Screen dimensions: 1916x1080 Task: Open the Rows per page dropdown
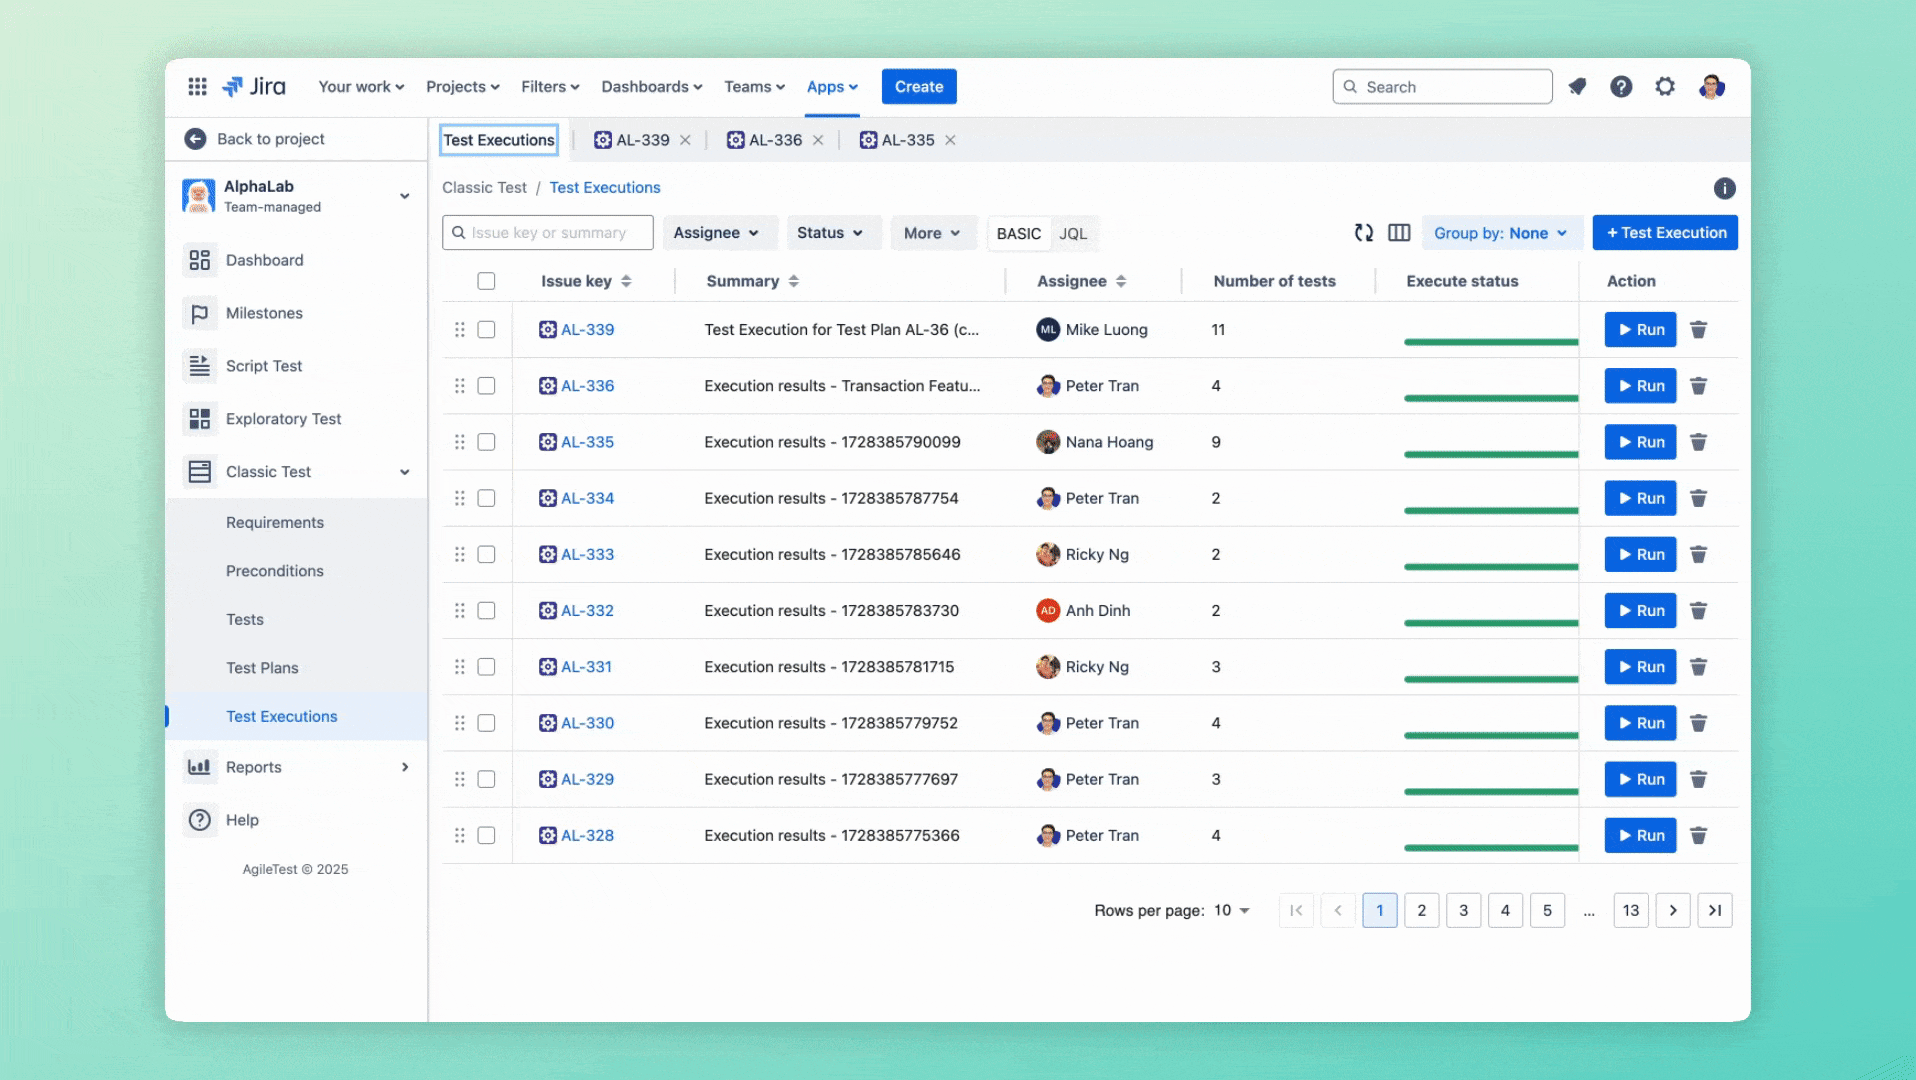pos(1232,910)
